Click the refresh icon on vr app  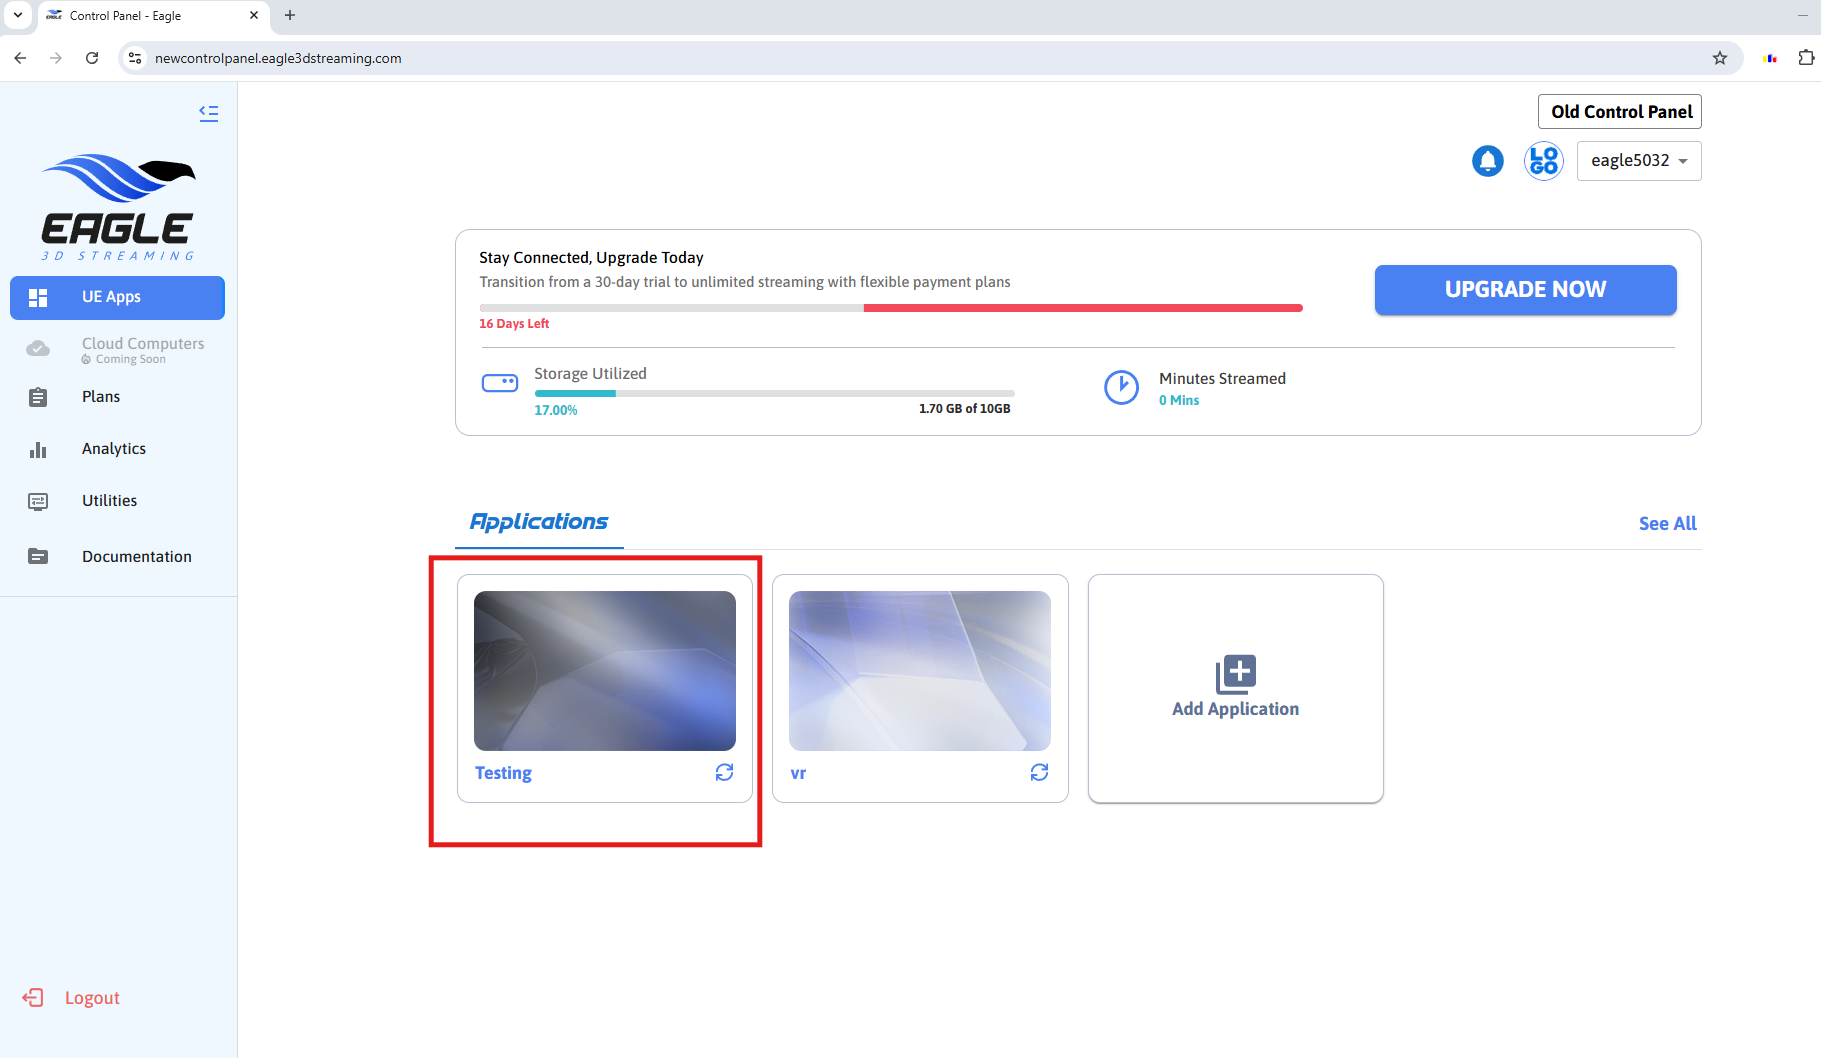(x=1039, y=772)
